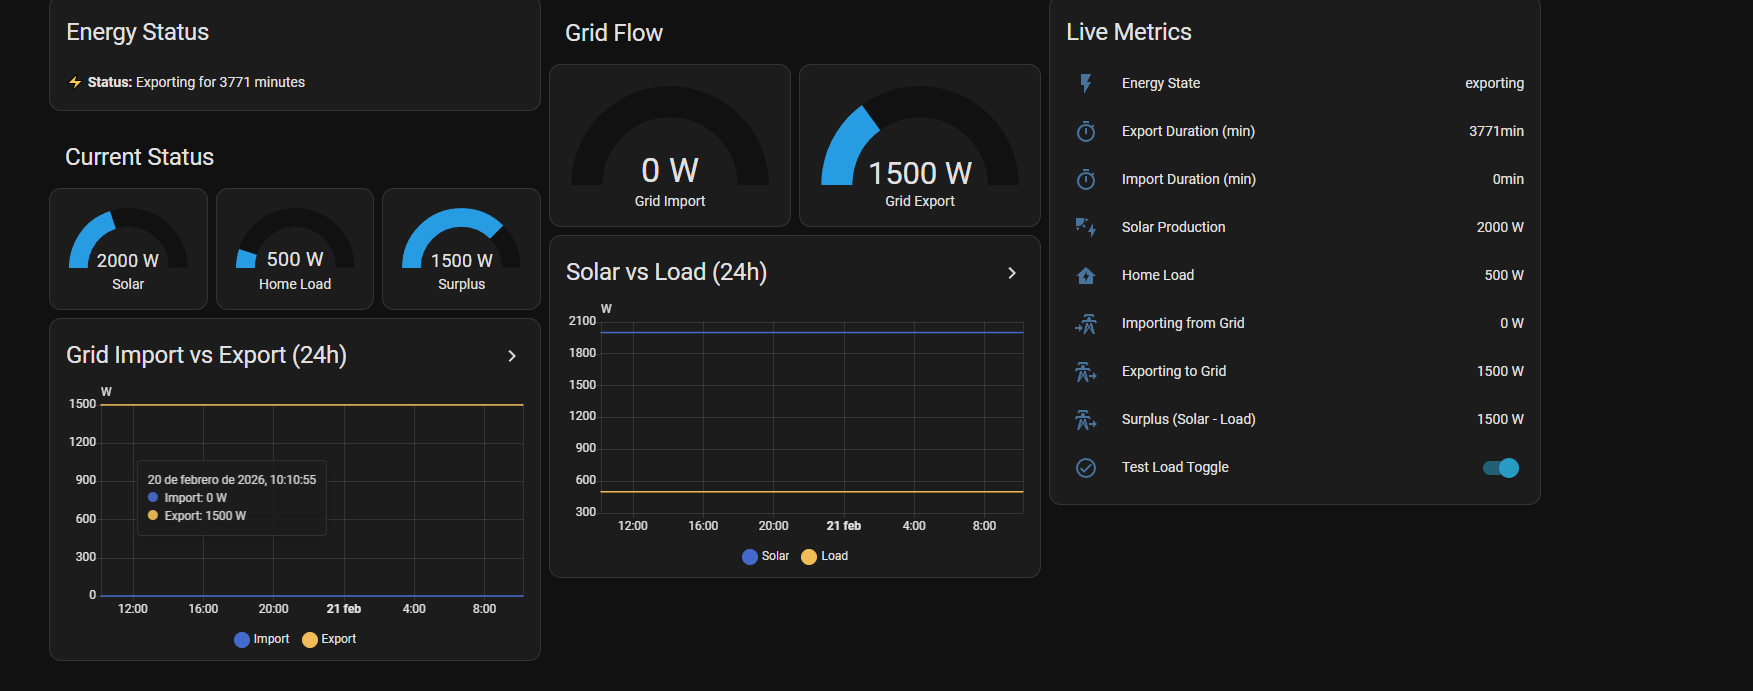Toggle the Import series legend

tap(262, 639)
